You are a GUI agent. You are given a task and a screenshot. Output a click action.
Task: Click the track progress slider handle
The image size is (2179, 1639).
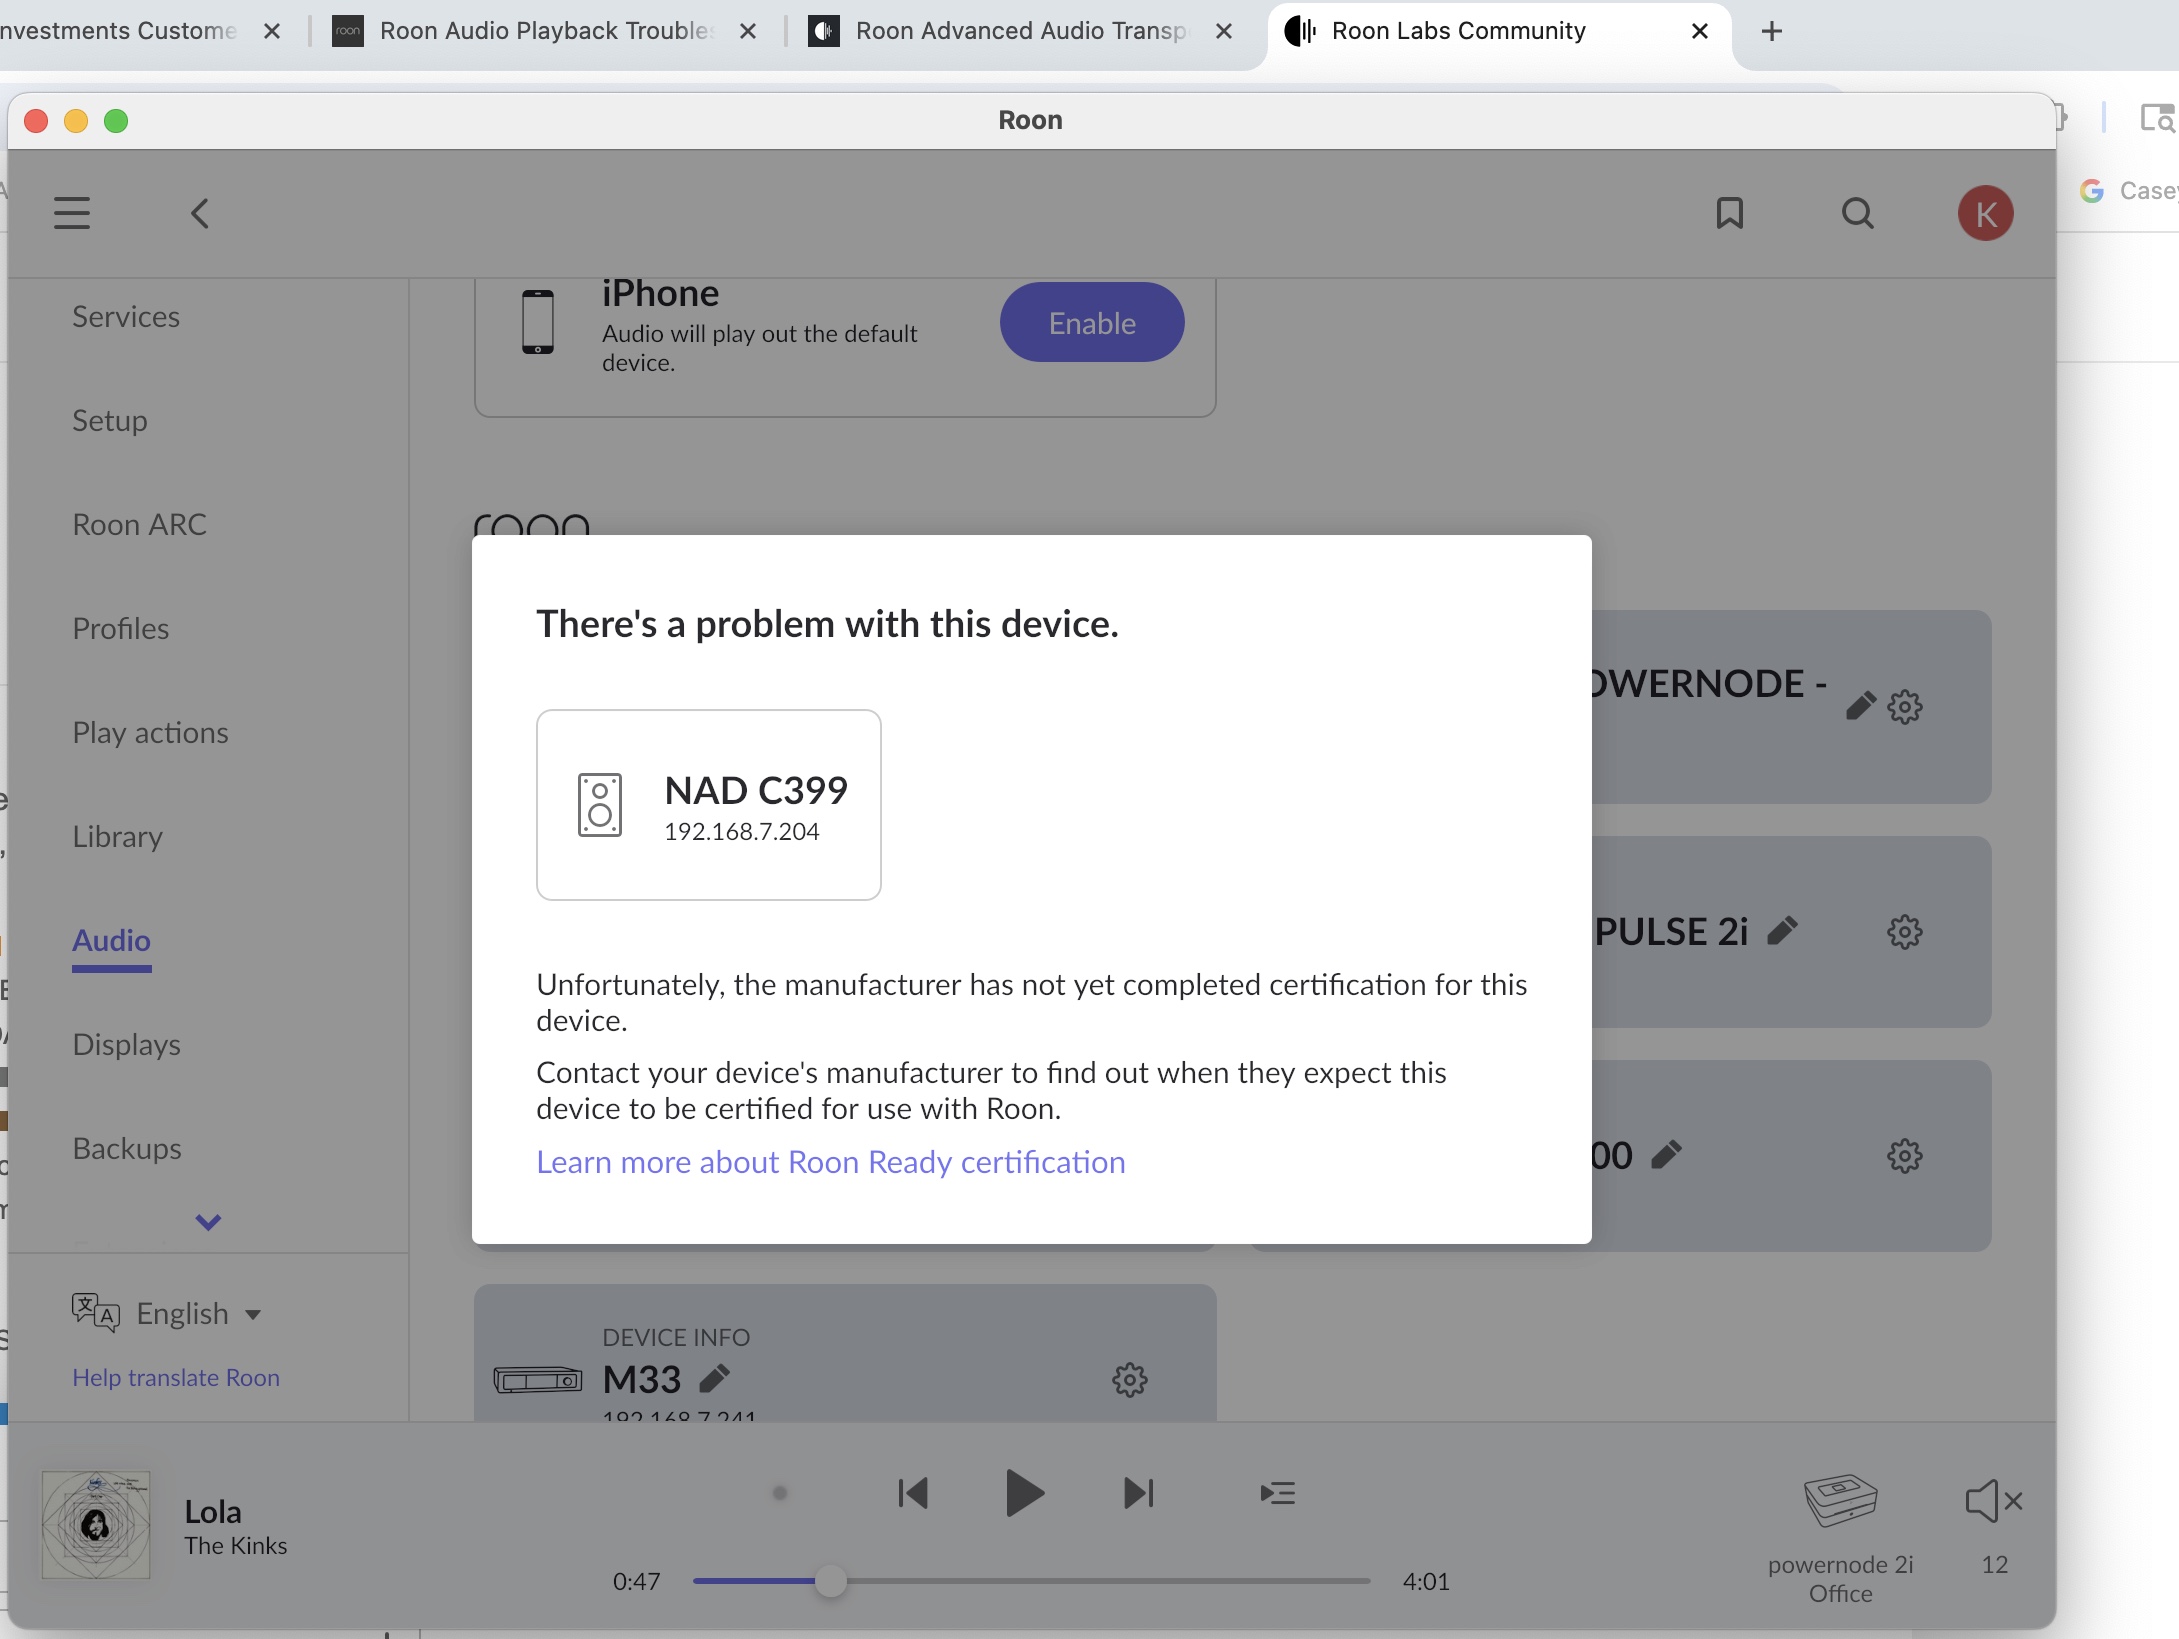[830, 1581]
